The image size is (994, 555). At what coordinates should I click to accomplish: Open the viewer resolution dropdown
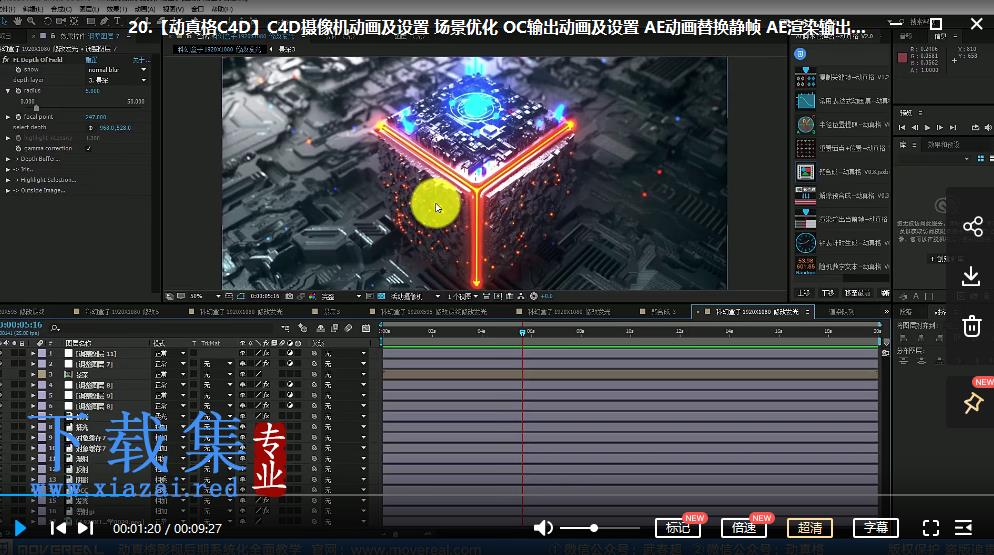341,296
